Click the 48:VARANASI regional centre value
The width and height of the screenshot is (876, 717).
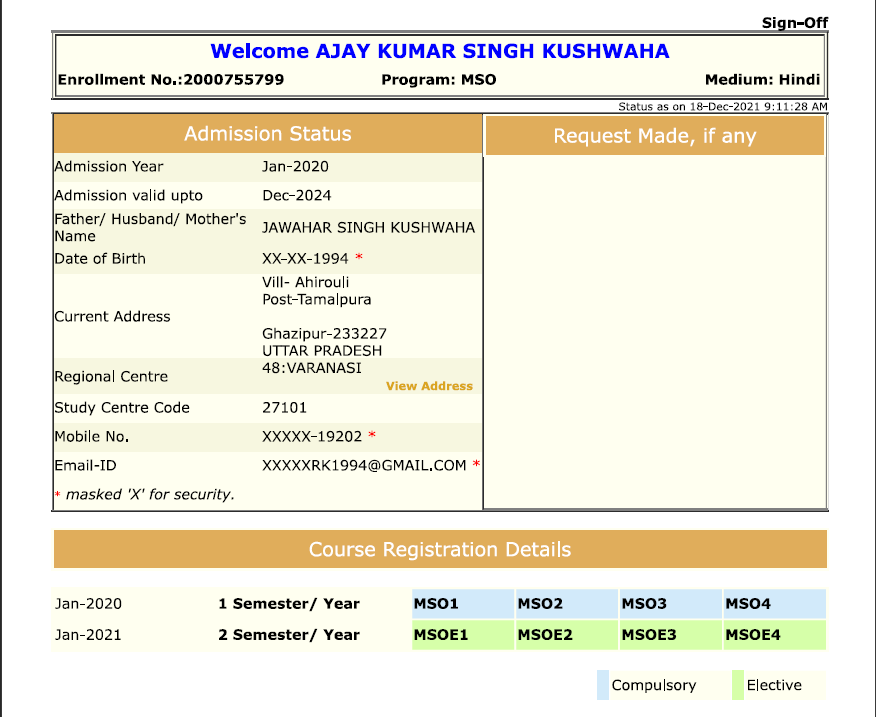pos(312,368)
